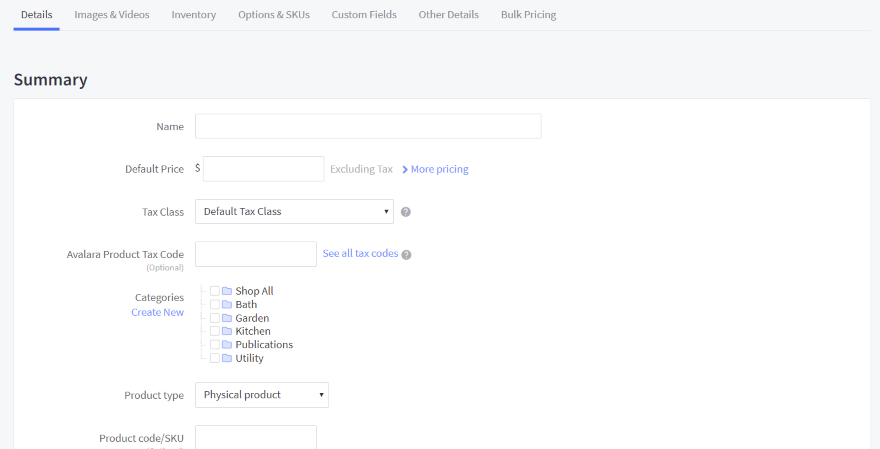Focus the product Name input field
The width and height of the screenshot is (880, 449).
point(368,126)
